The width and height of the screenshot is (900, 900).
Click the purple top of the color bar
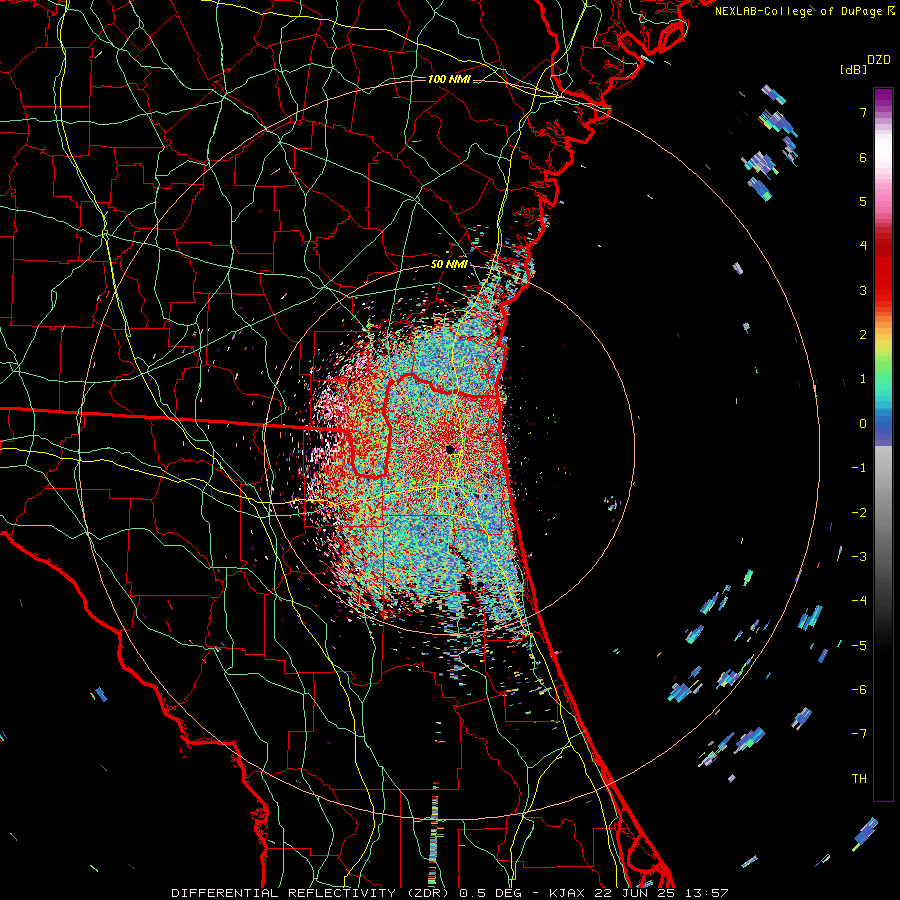[883, 99]
